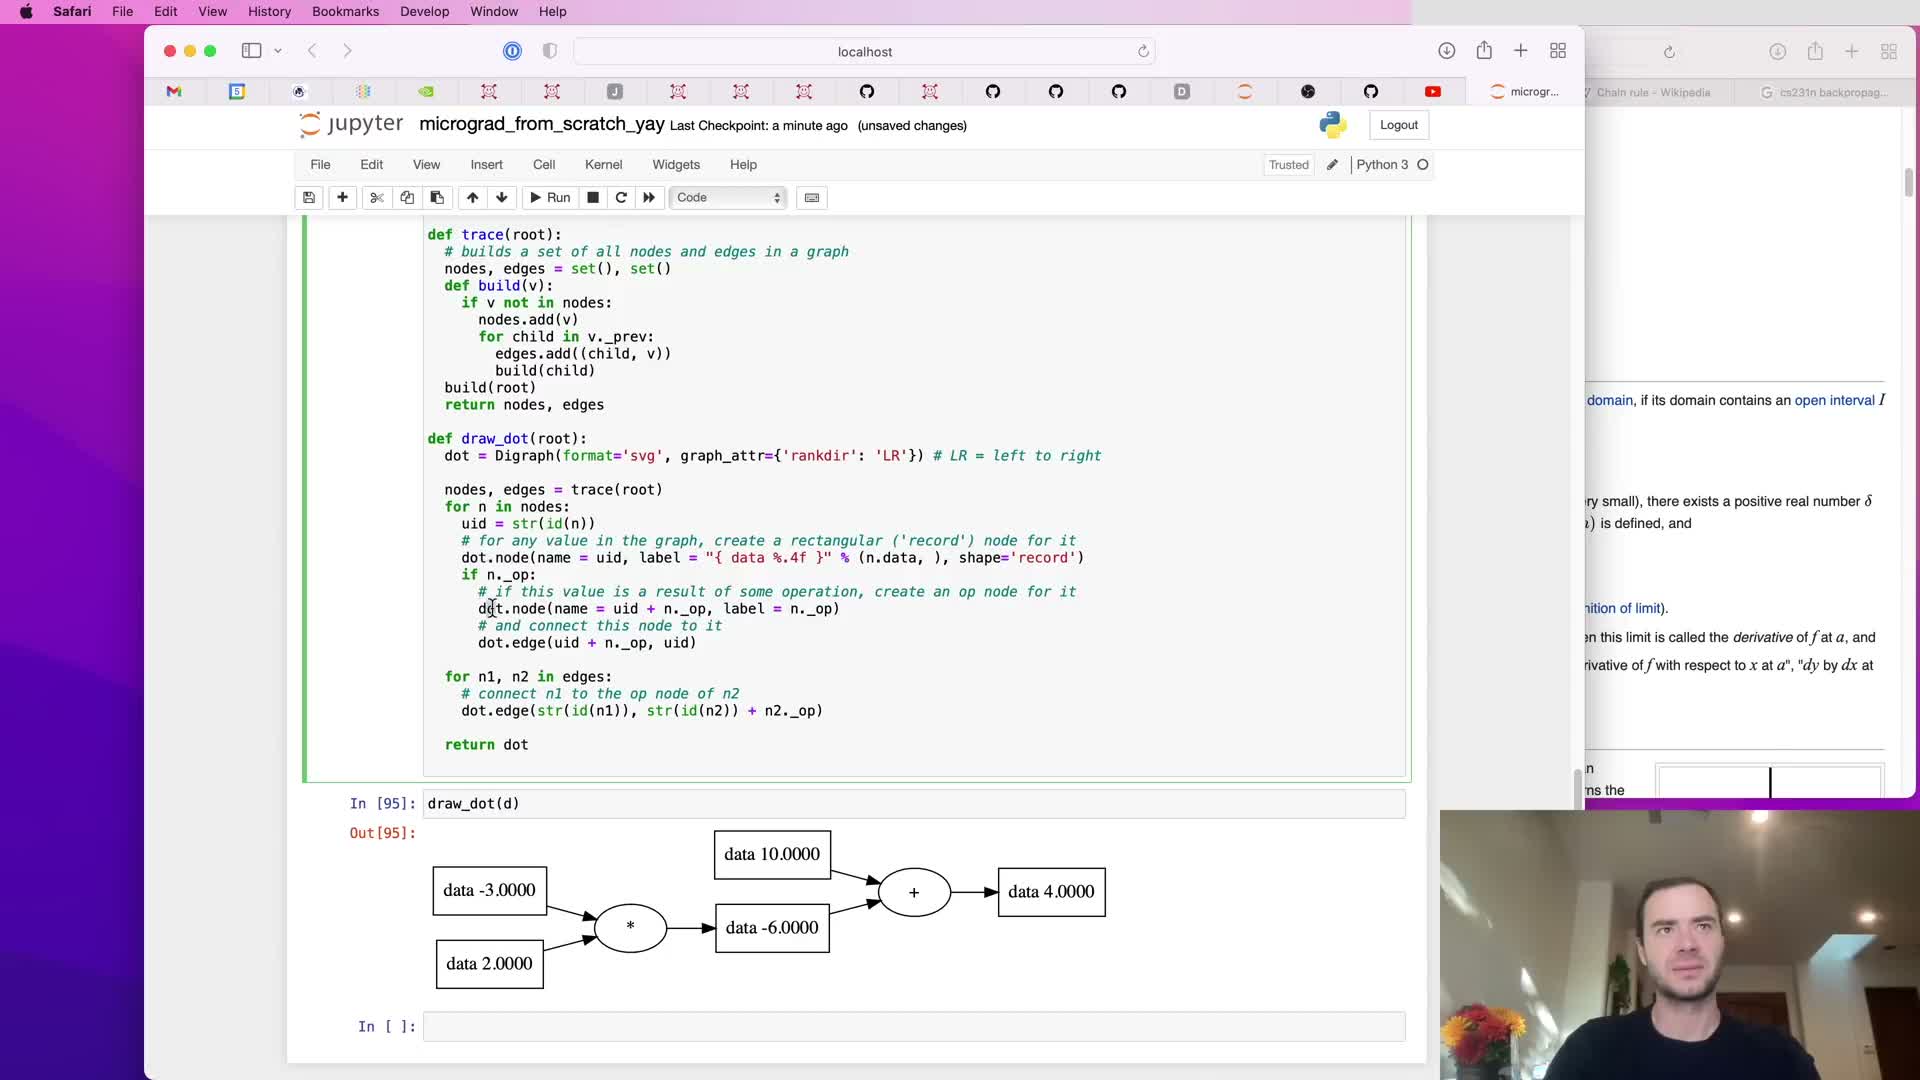Expand the sidebar options chevron
The height and width of the screenshot is (1080, 1920).
[x=278, y=51]
